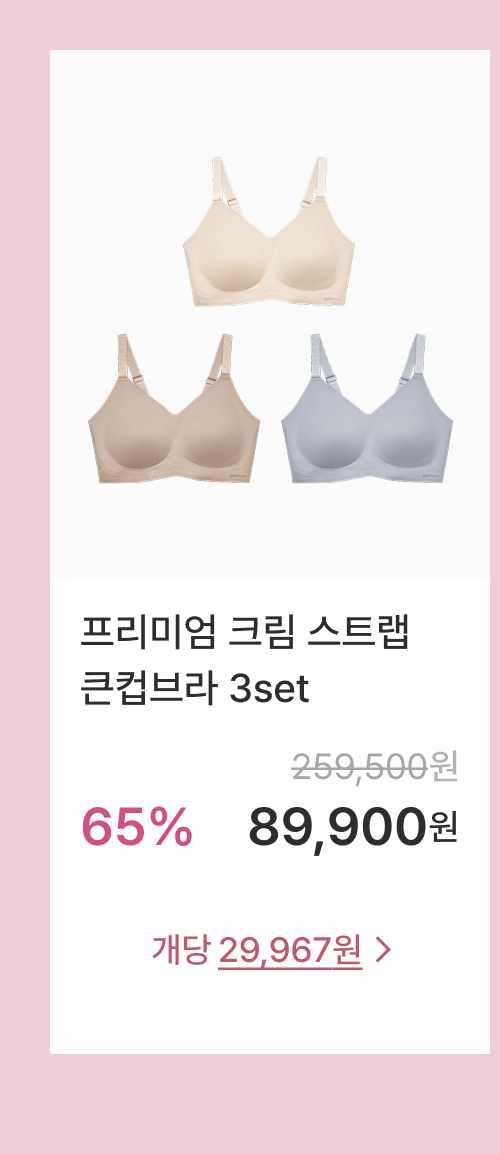Click the product title 프리미엄 크림 스트랩
Viewport: 500px width, 1154px height.
coord(244,633)
